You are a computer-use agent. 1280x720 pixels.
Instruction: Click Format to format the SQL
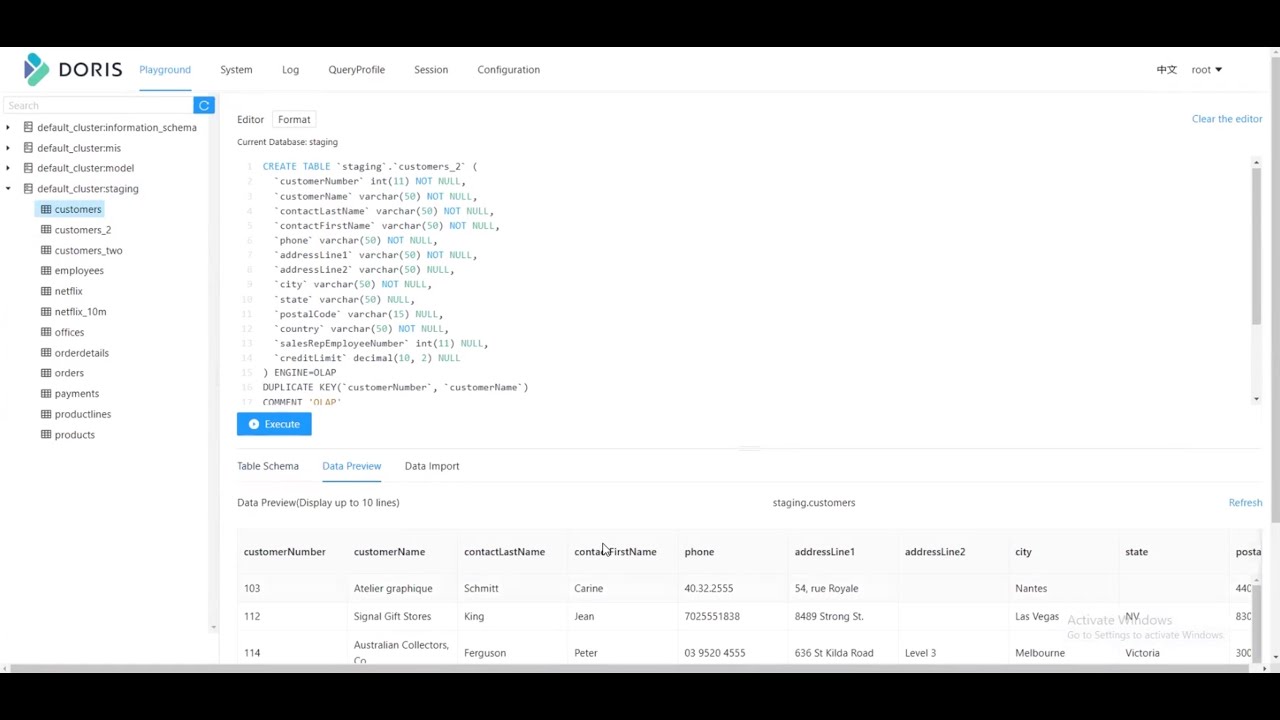pos(294,119)
